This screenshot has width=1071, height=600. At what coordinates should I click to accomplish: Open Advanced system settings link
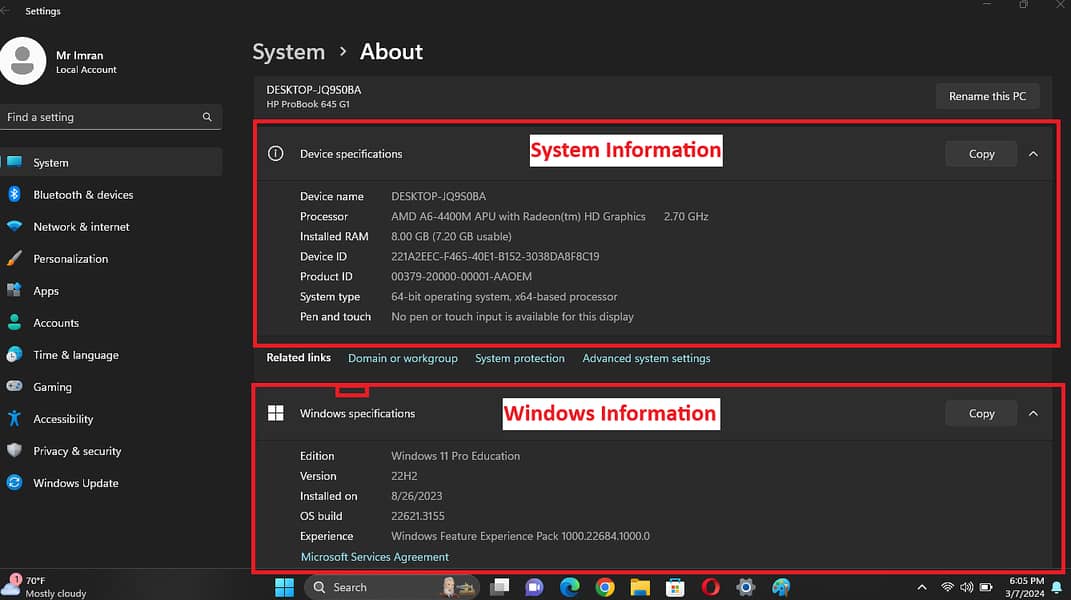point(646,358)
